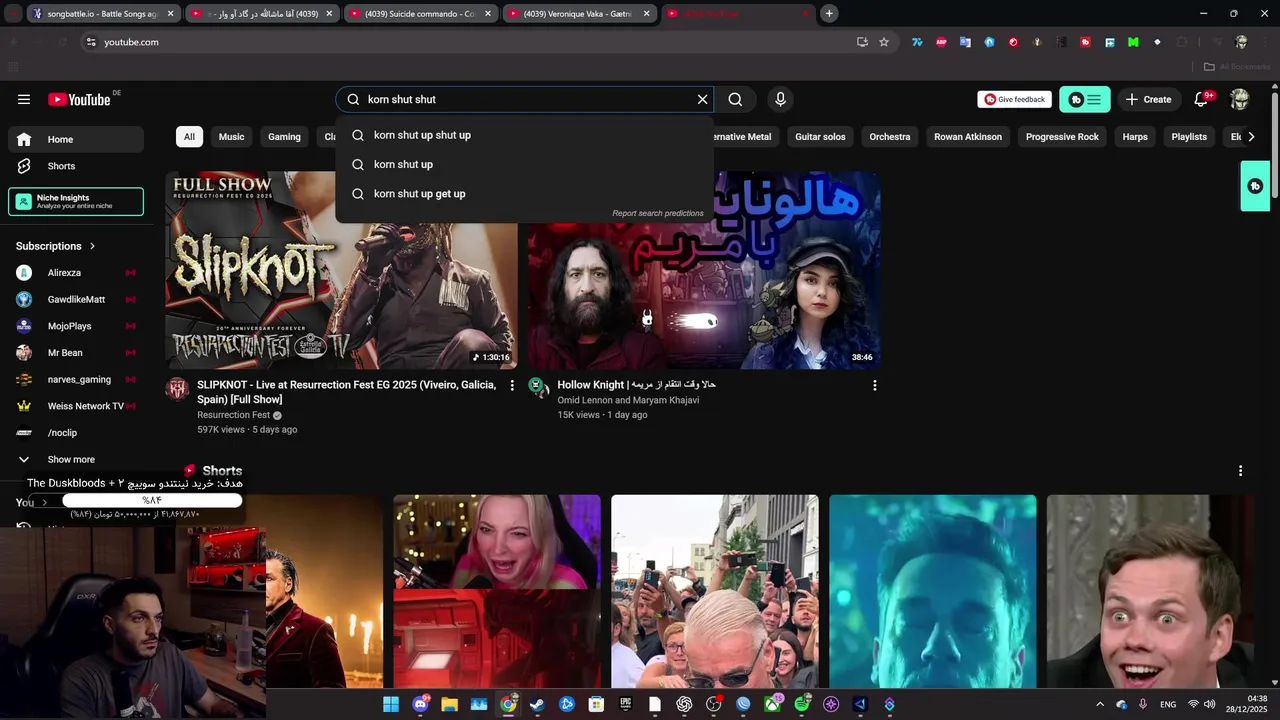Choose suggestion 'korn shut up get up'
The height and width of the screenshot is (720, 1280).
(525, 194)
